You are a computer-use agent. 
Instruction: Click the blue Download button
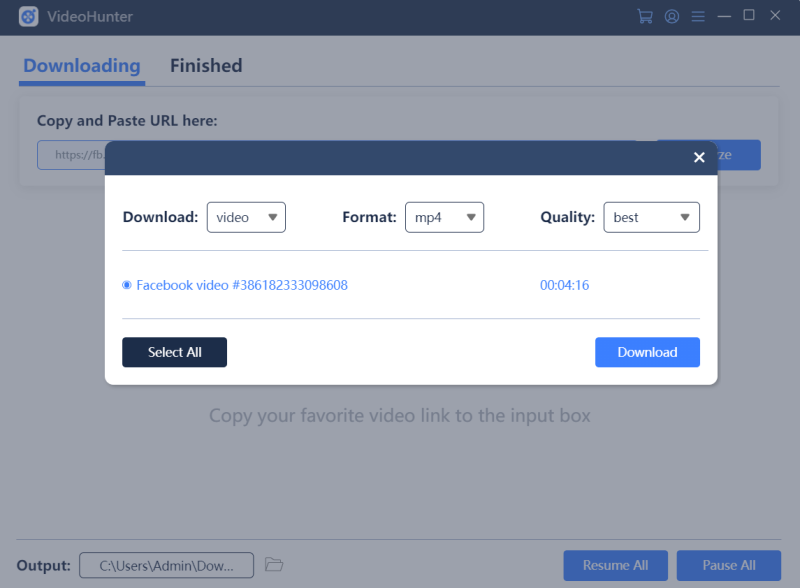(647, 352)
